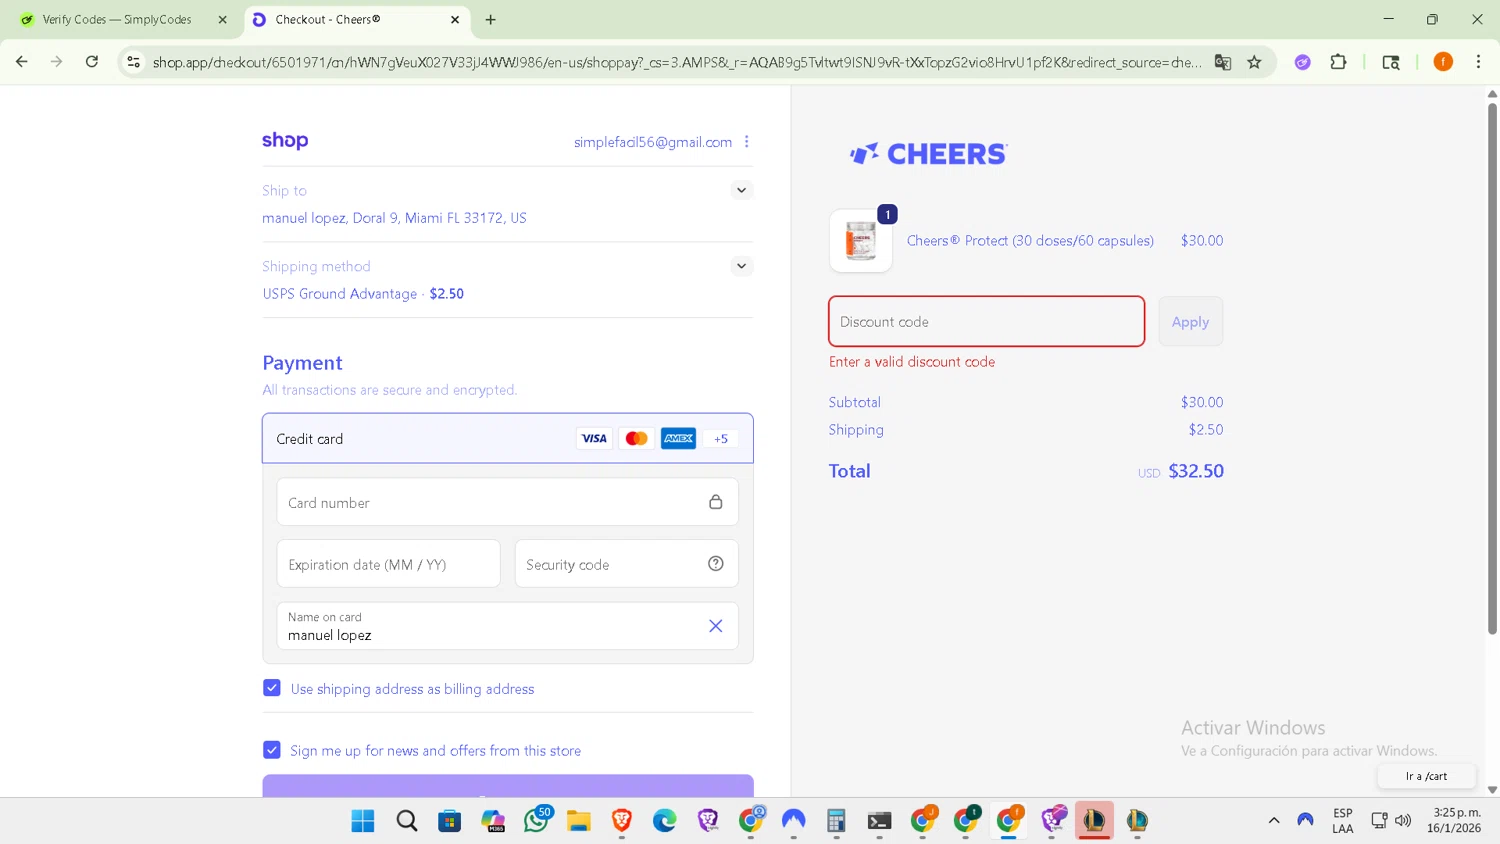The image size is (1500, 844).
Task: Open the account options next to email
Action: pos(747,142)
